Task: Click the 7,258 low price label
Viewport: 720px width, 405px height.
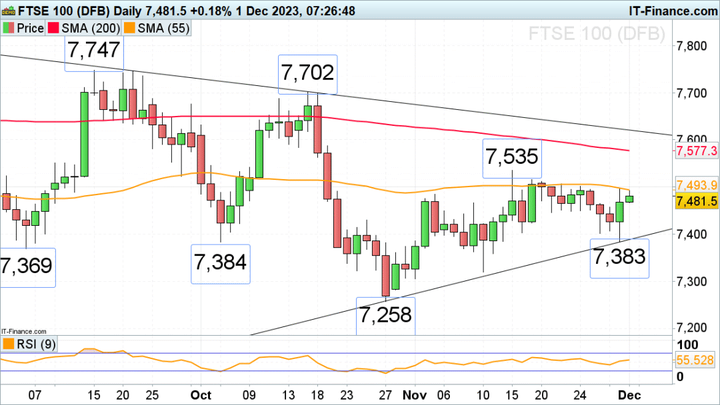Action: click(x=386, y=315)
